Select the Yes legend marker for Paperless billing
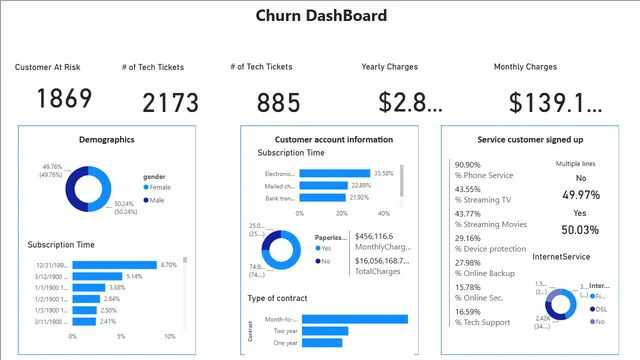 coord(318,248)
